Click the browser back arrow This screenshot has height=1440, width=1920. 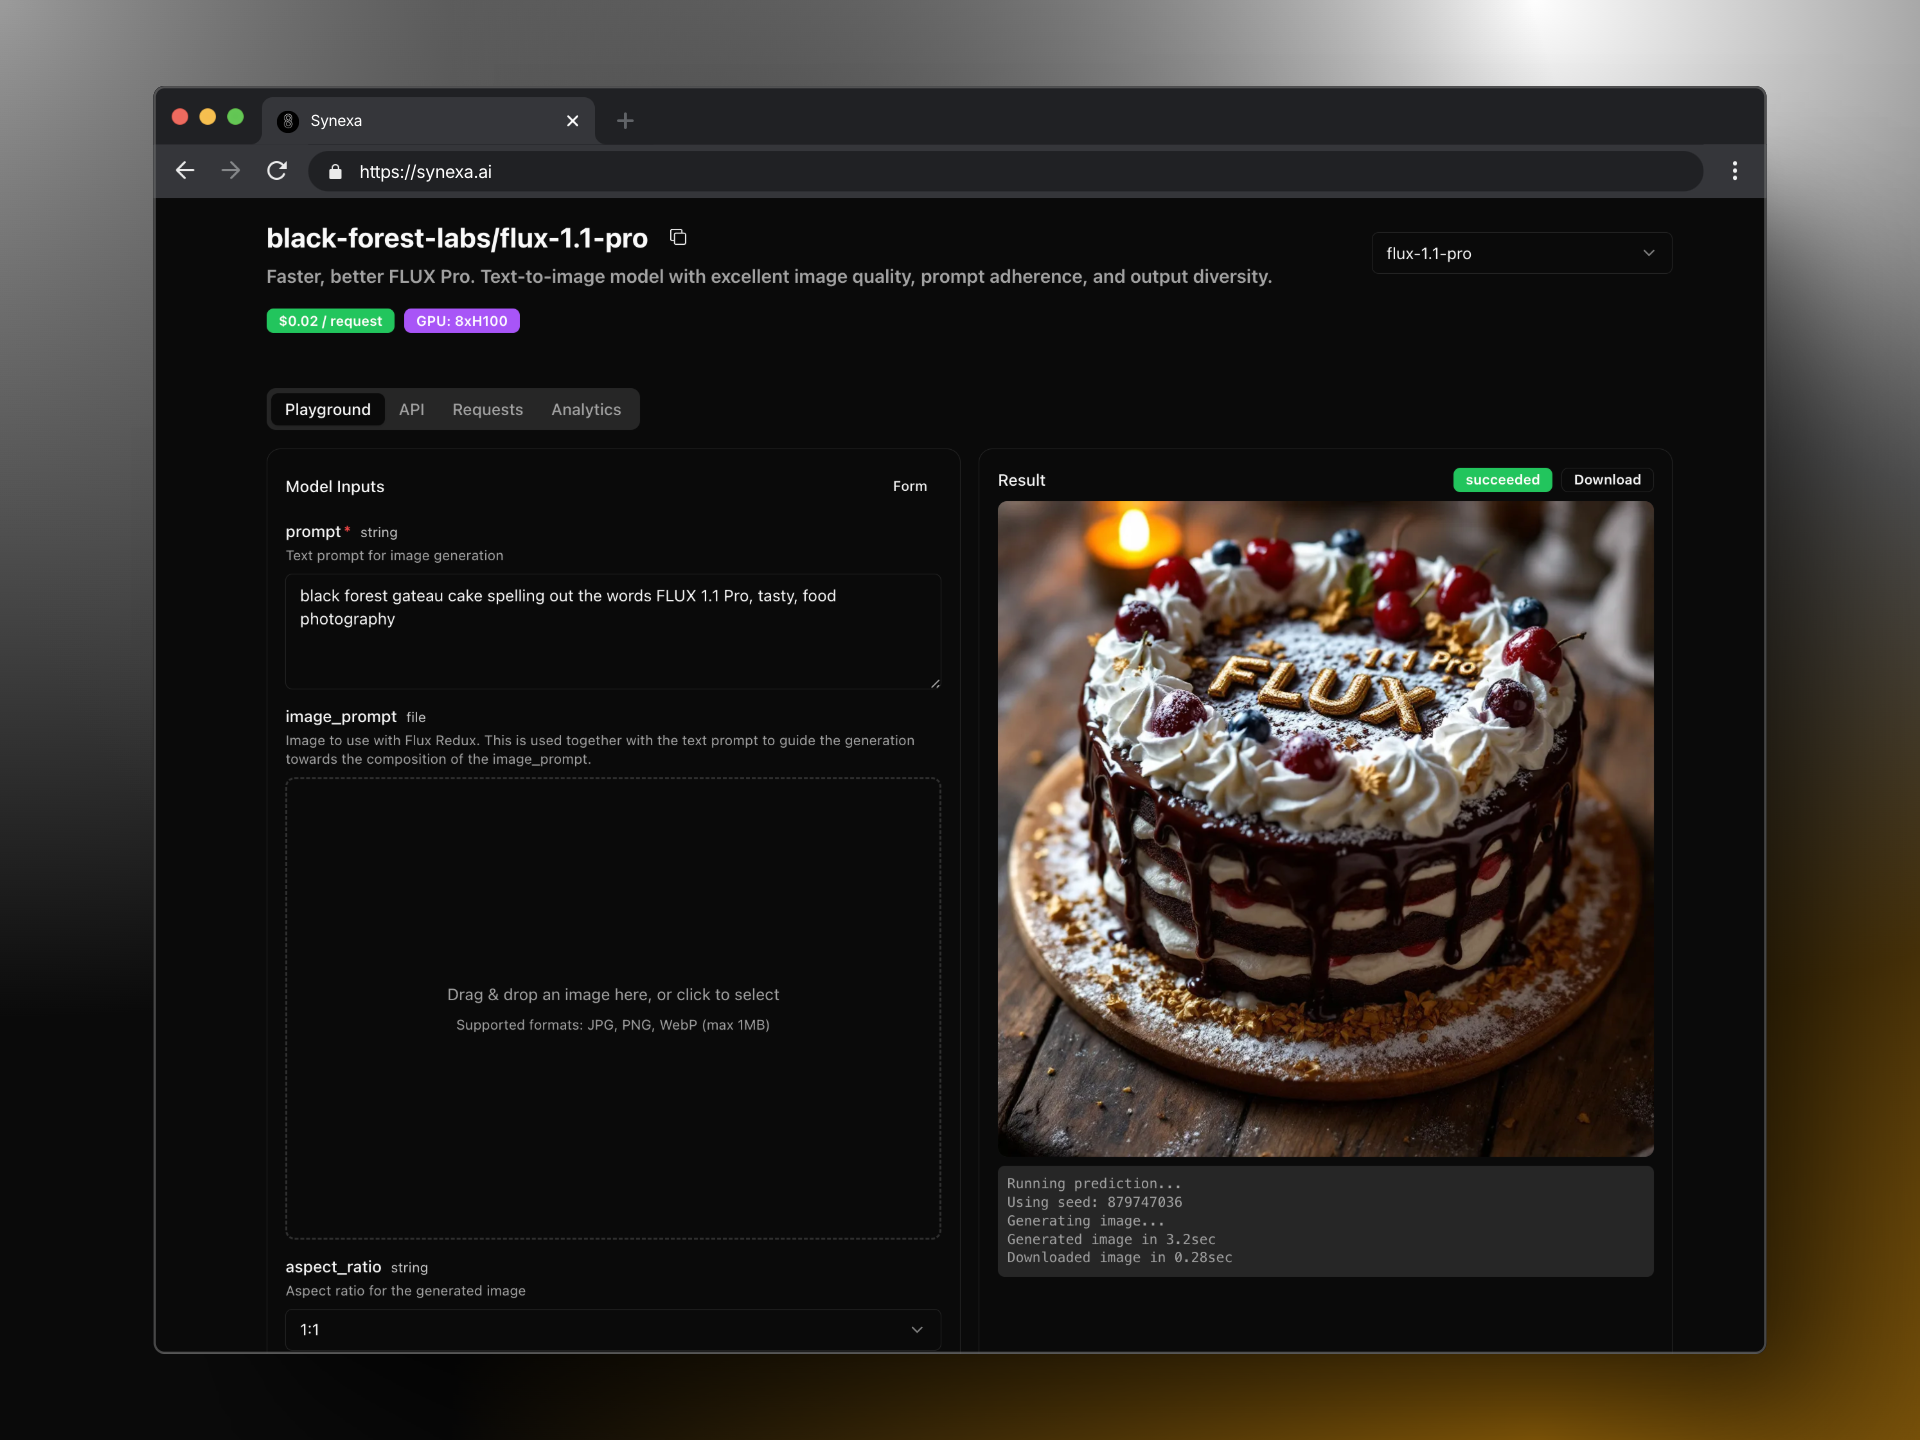pyautogui.click(x=185, y=171)
